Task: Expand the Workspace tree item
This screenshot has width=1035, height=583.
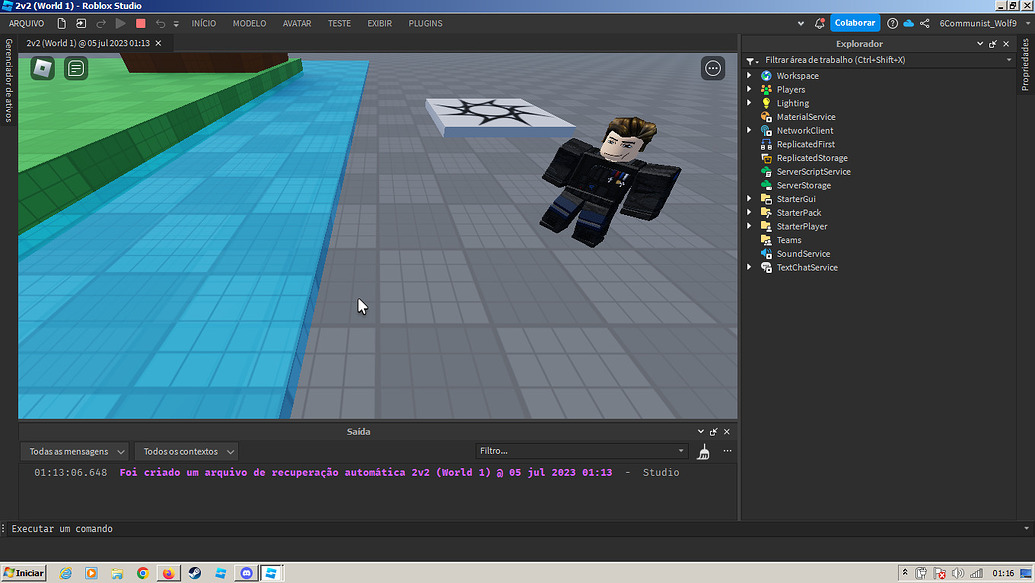Action: click(x=749, y=75)
